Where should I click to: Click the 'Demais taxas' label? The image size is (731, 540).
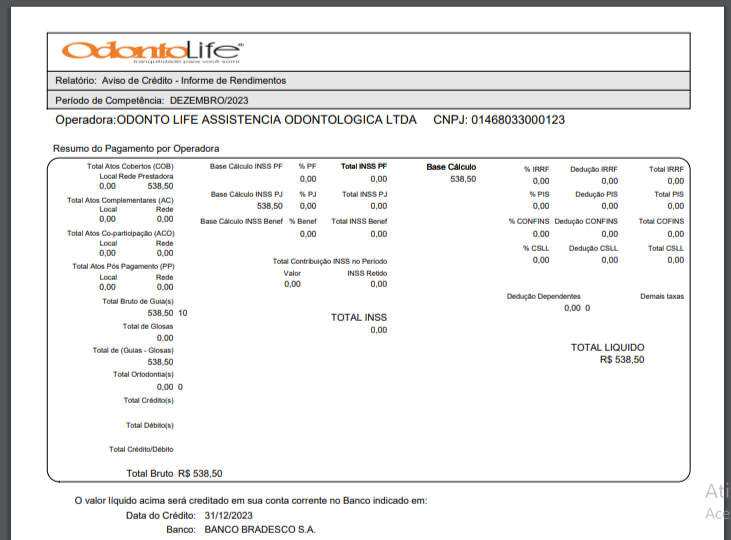pyautogui.click(x=662, y=297)
